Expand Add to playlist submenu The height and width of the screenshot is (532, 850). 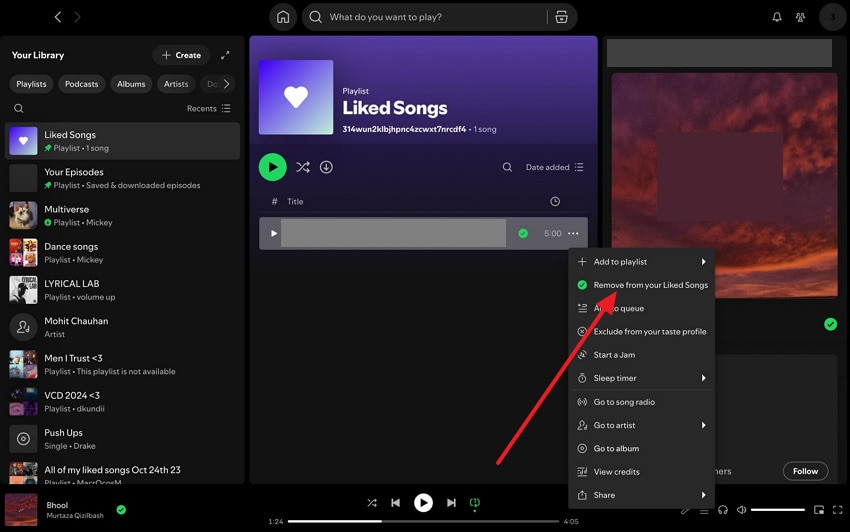click(x=642, y=262)
